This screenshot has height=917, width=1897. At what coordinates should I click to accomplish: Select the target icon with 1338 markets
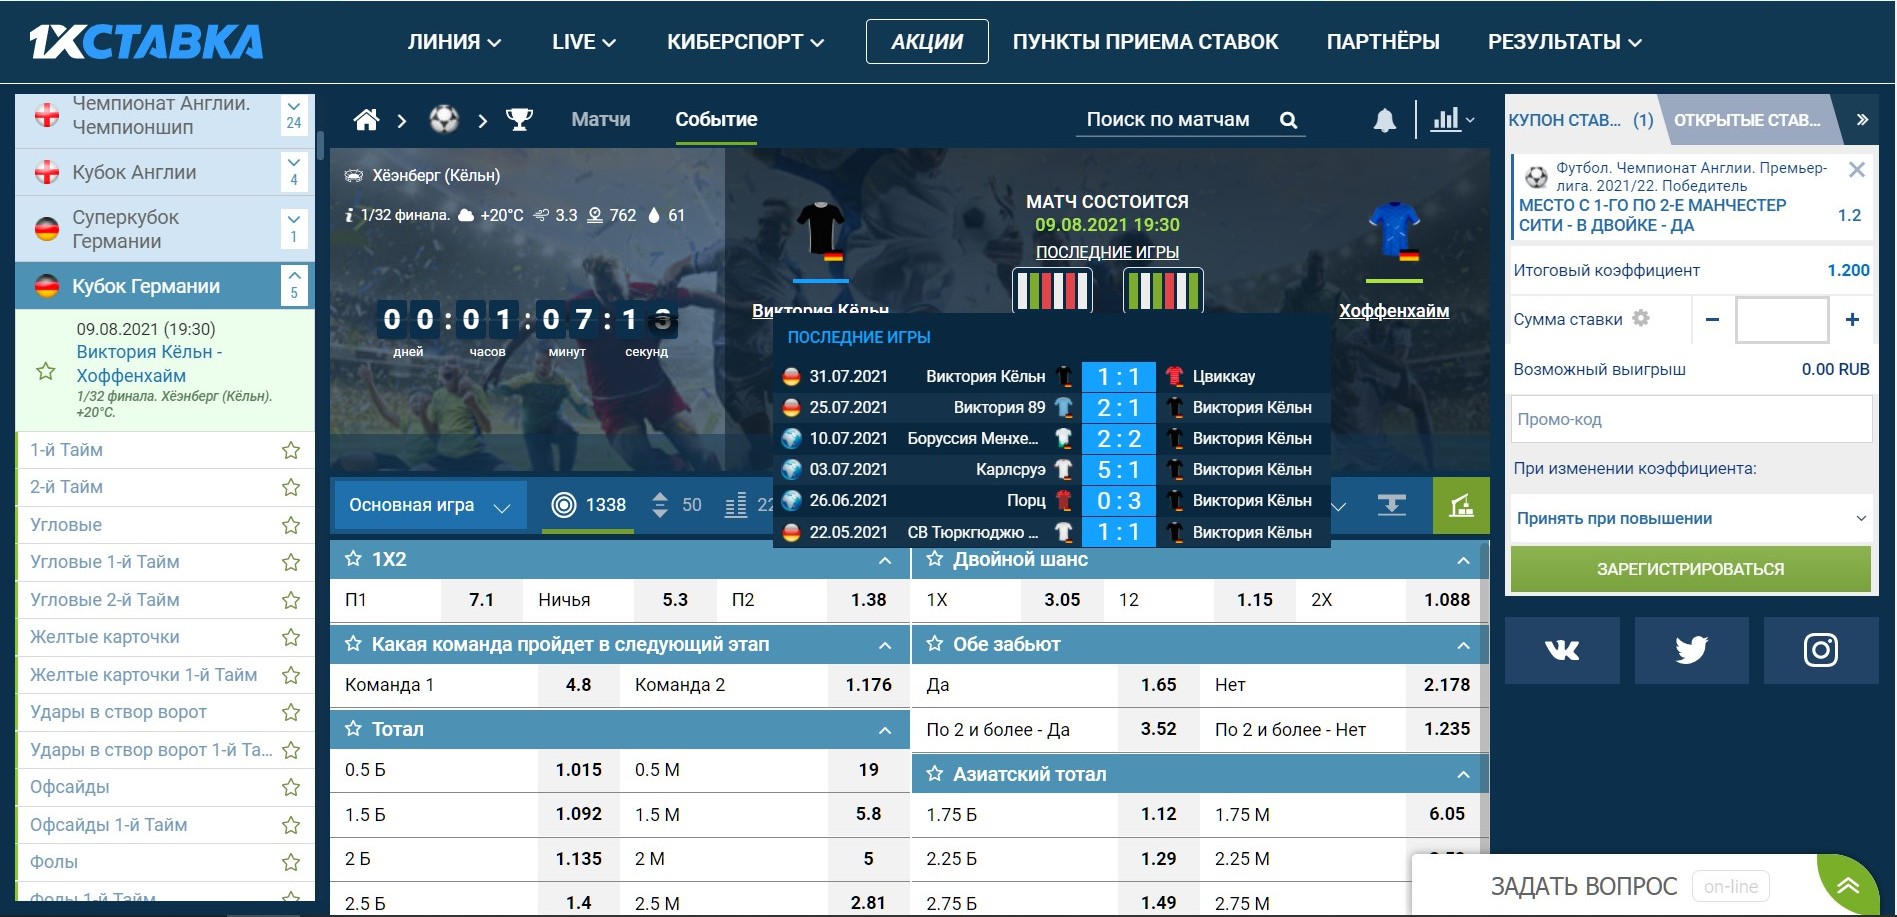pyautogui.click(x=564, y=505)
